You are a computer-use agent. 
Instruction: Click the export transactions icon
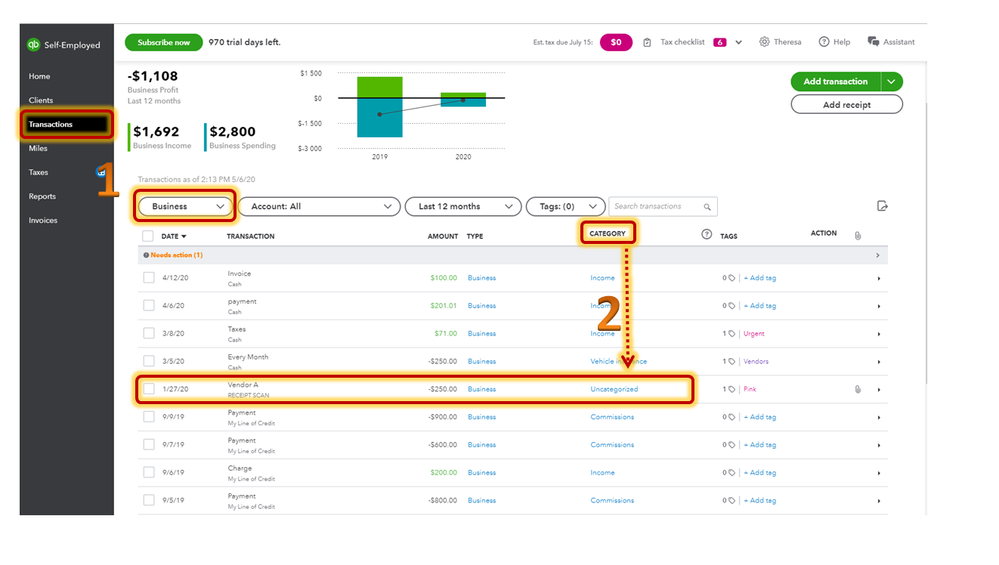coord(882,206)
